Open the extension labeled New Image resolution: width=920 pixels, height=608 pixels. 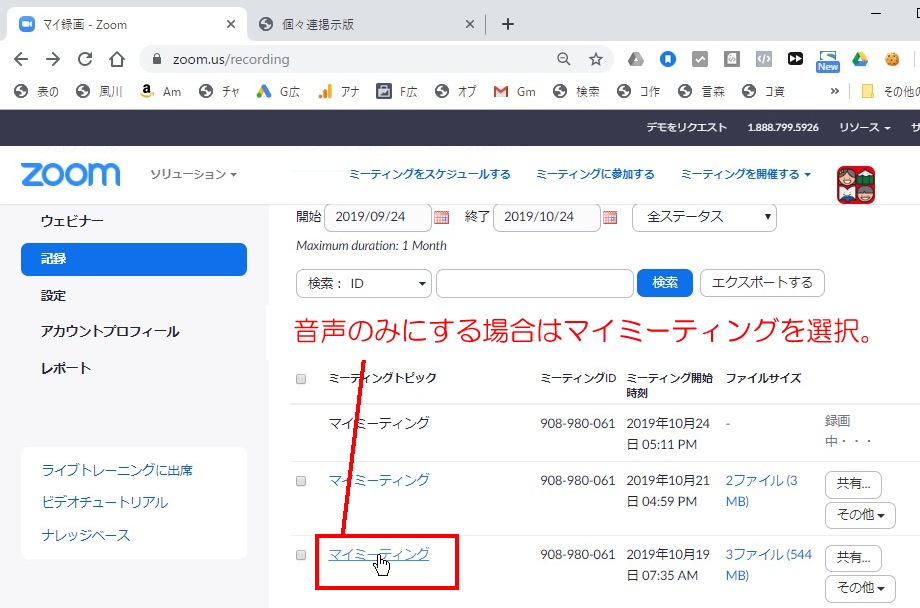(x=827, y=60)
